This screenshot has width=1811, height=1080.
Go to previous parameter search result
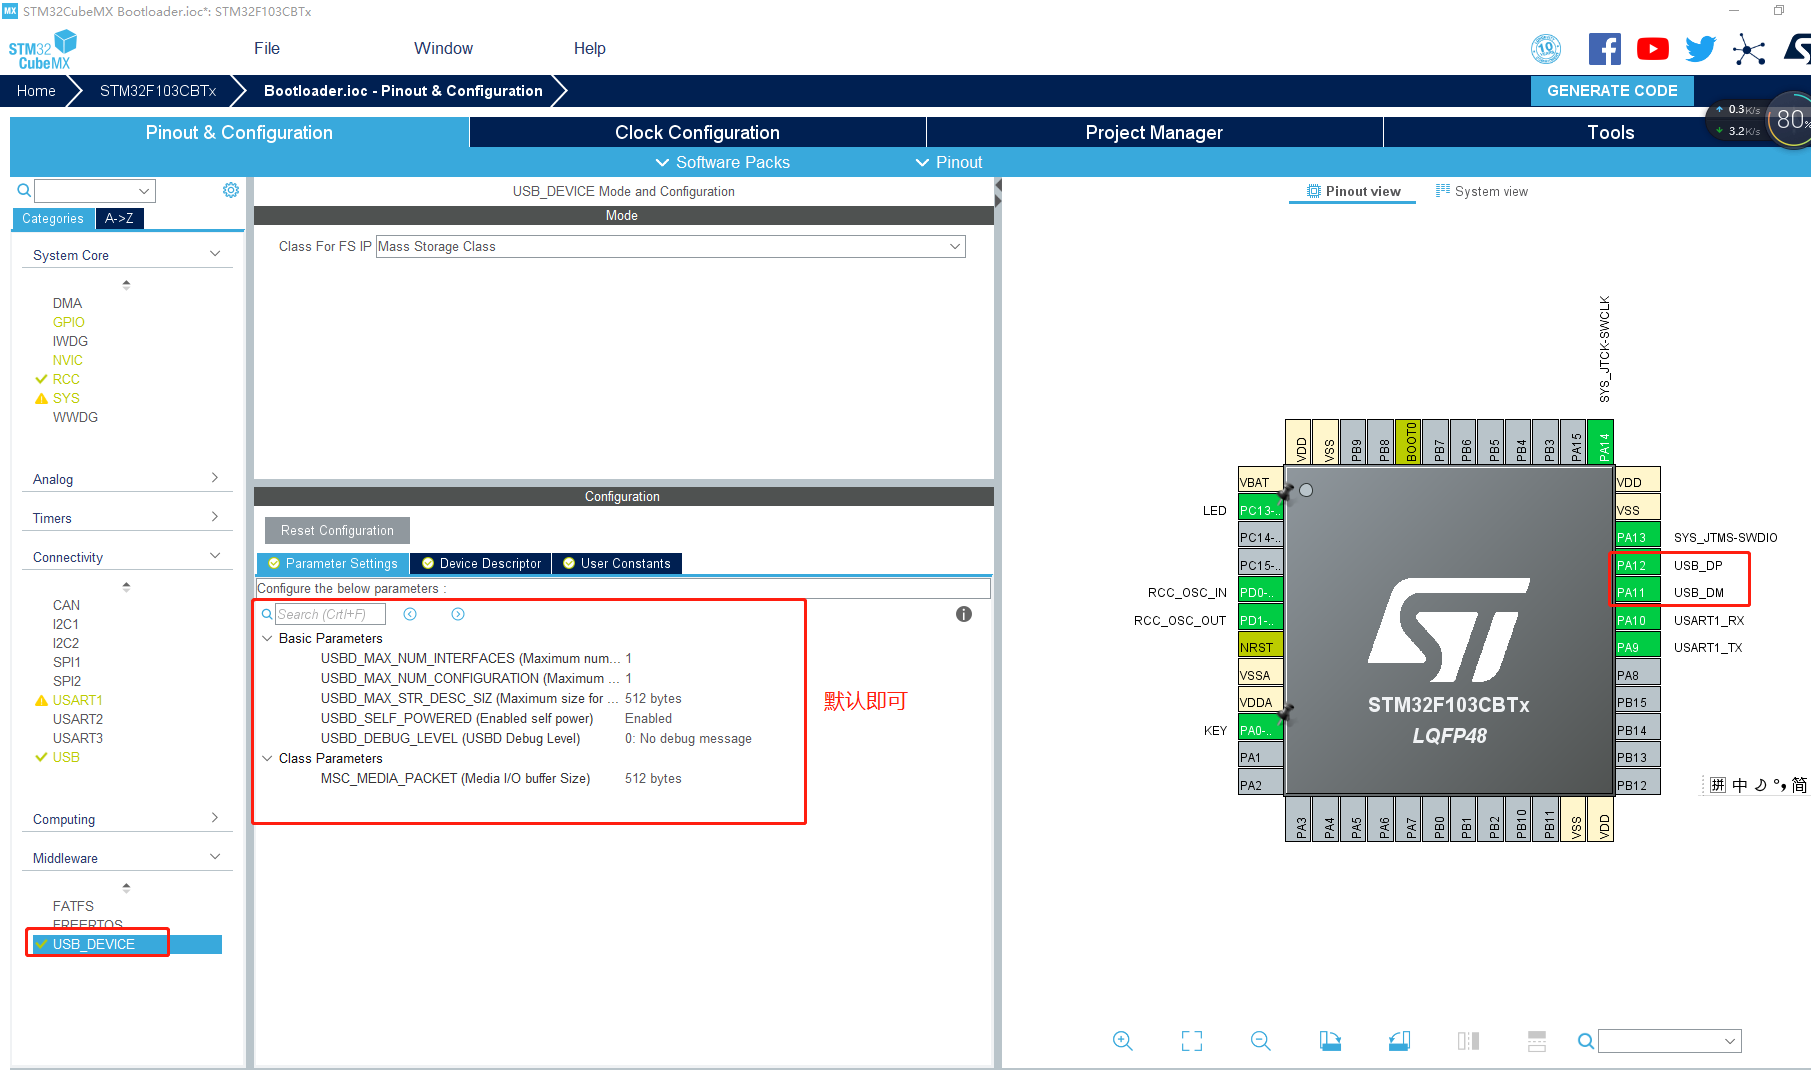point(410,614)
